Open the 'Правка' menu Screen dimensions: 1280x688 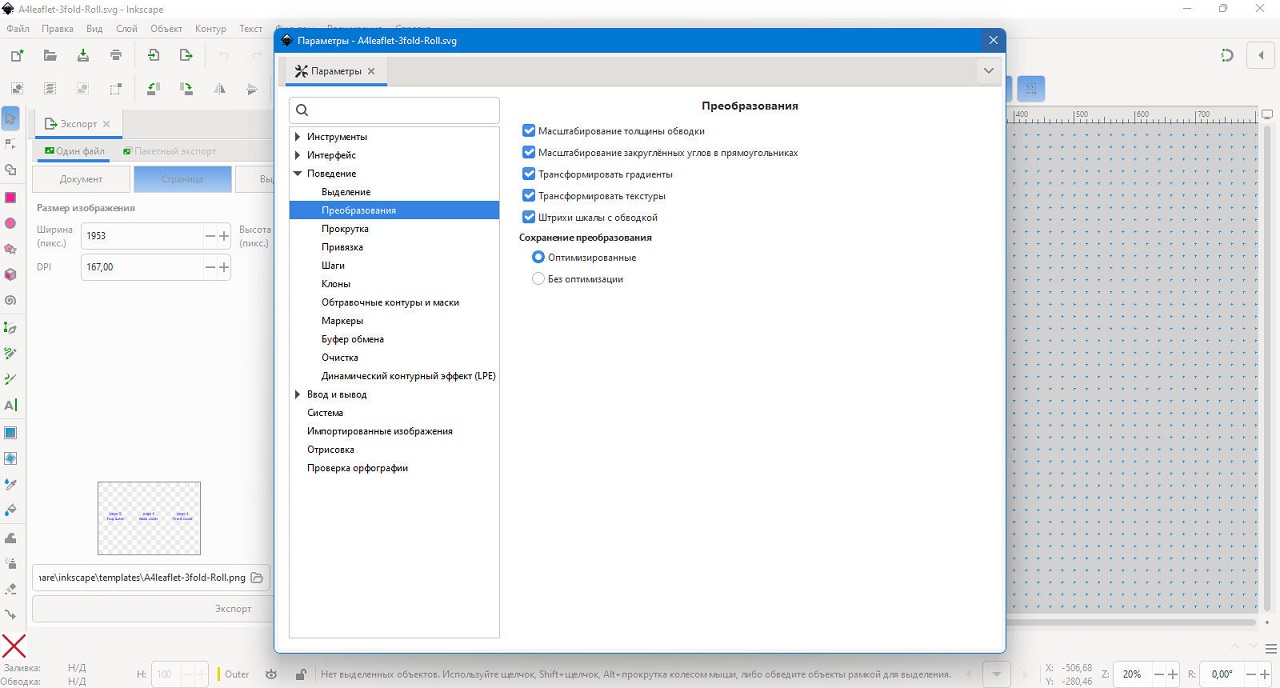click(57, 29)
